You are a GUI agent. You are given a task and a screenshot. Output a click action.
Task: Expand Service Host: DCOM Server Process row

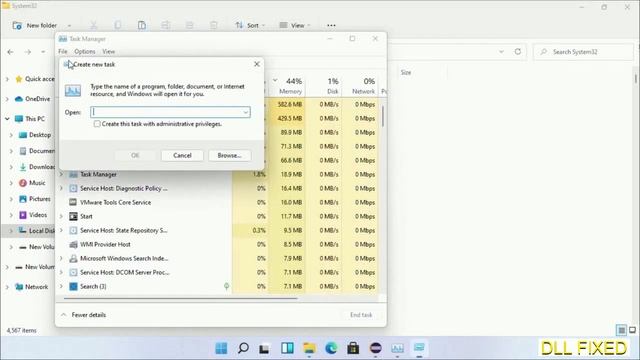point(61,272)
